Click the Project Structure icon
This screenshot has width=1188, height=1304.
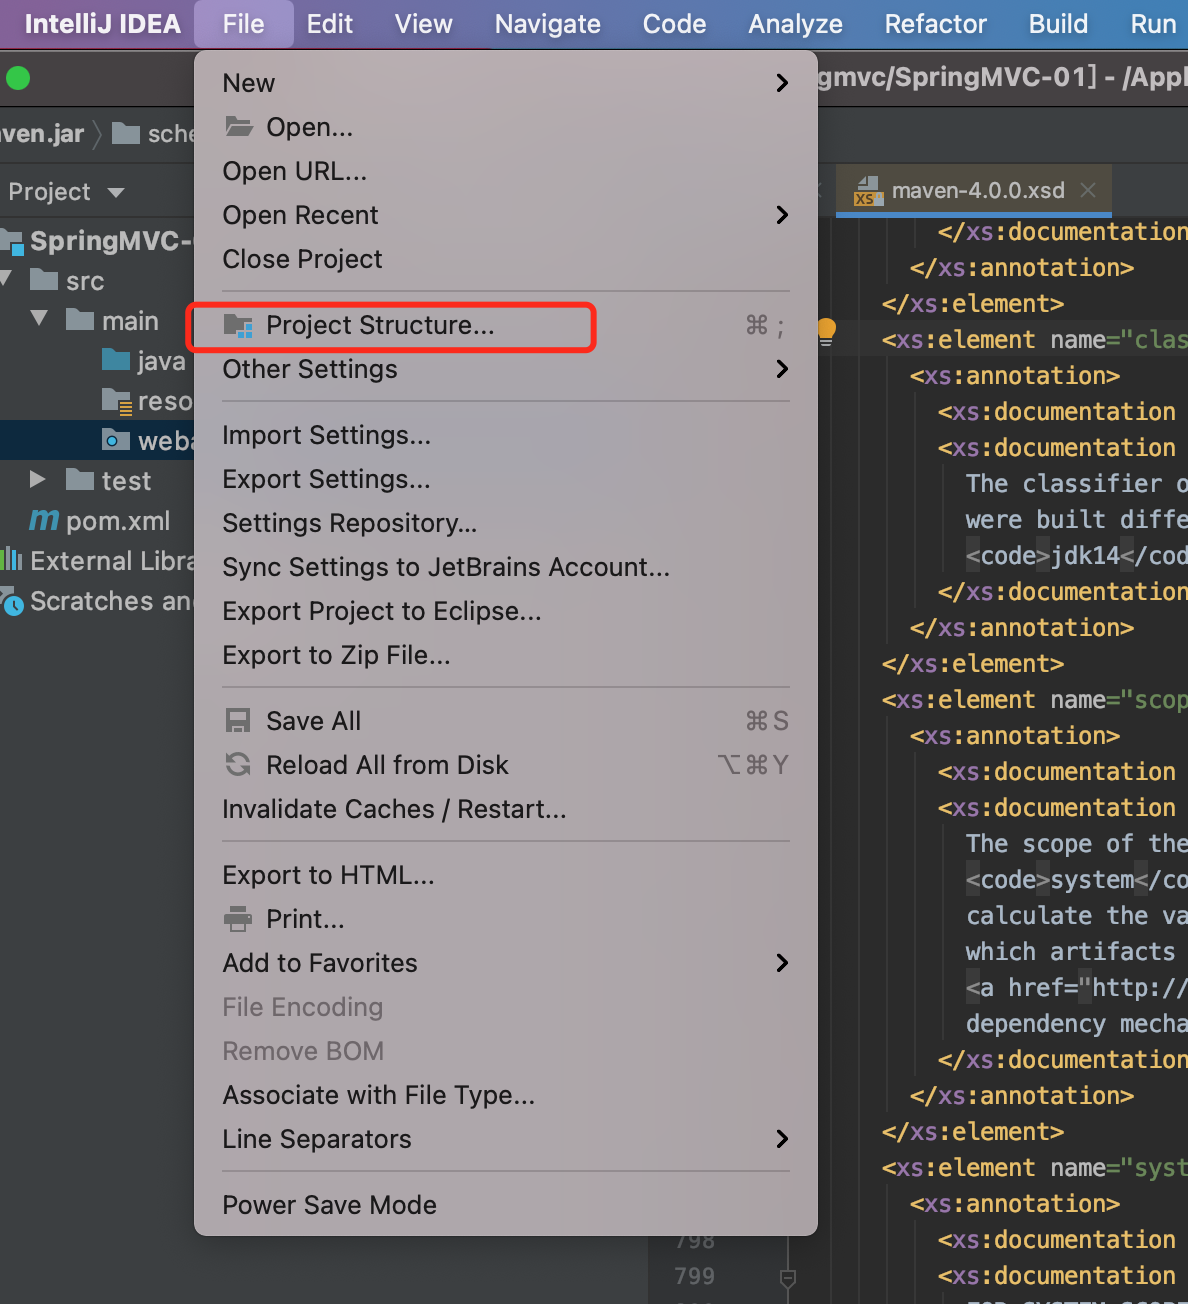pyautogui.click(x=239, y=325)
